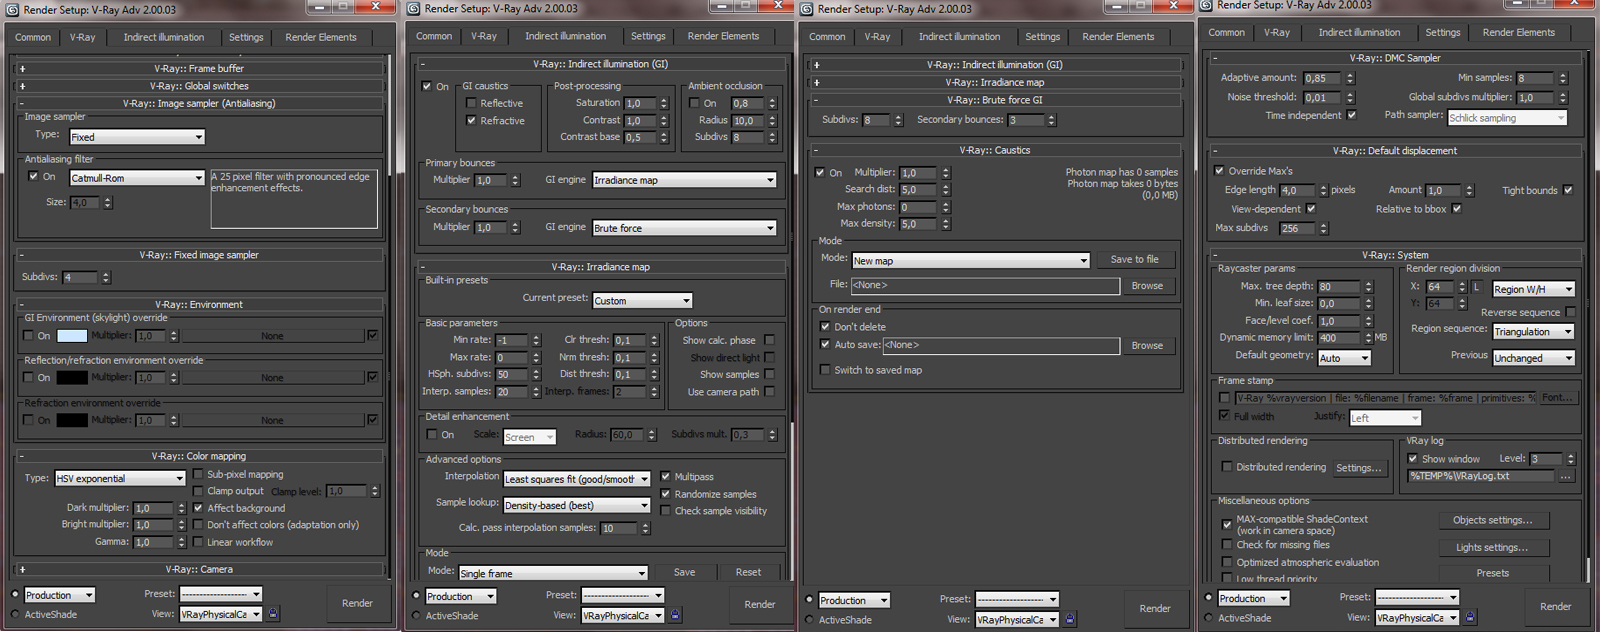
Task: Expand the V-Ray:: Camera rollout
Action: pos(199,569)
